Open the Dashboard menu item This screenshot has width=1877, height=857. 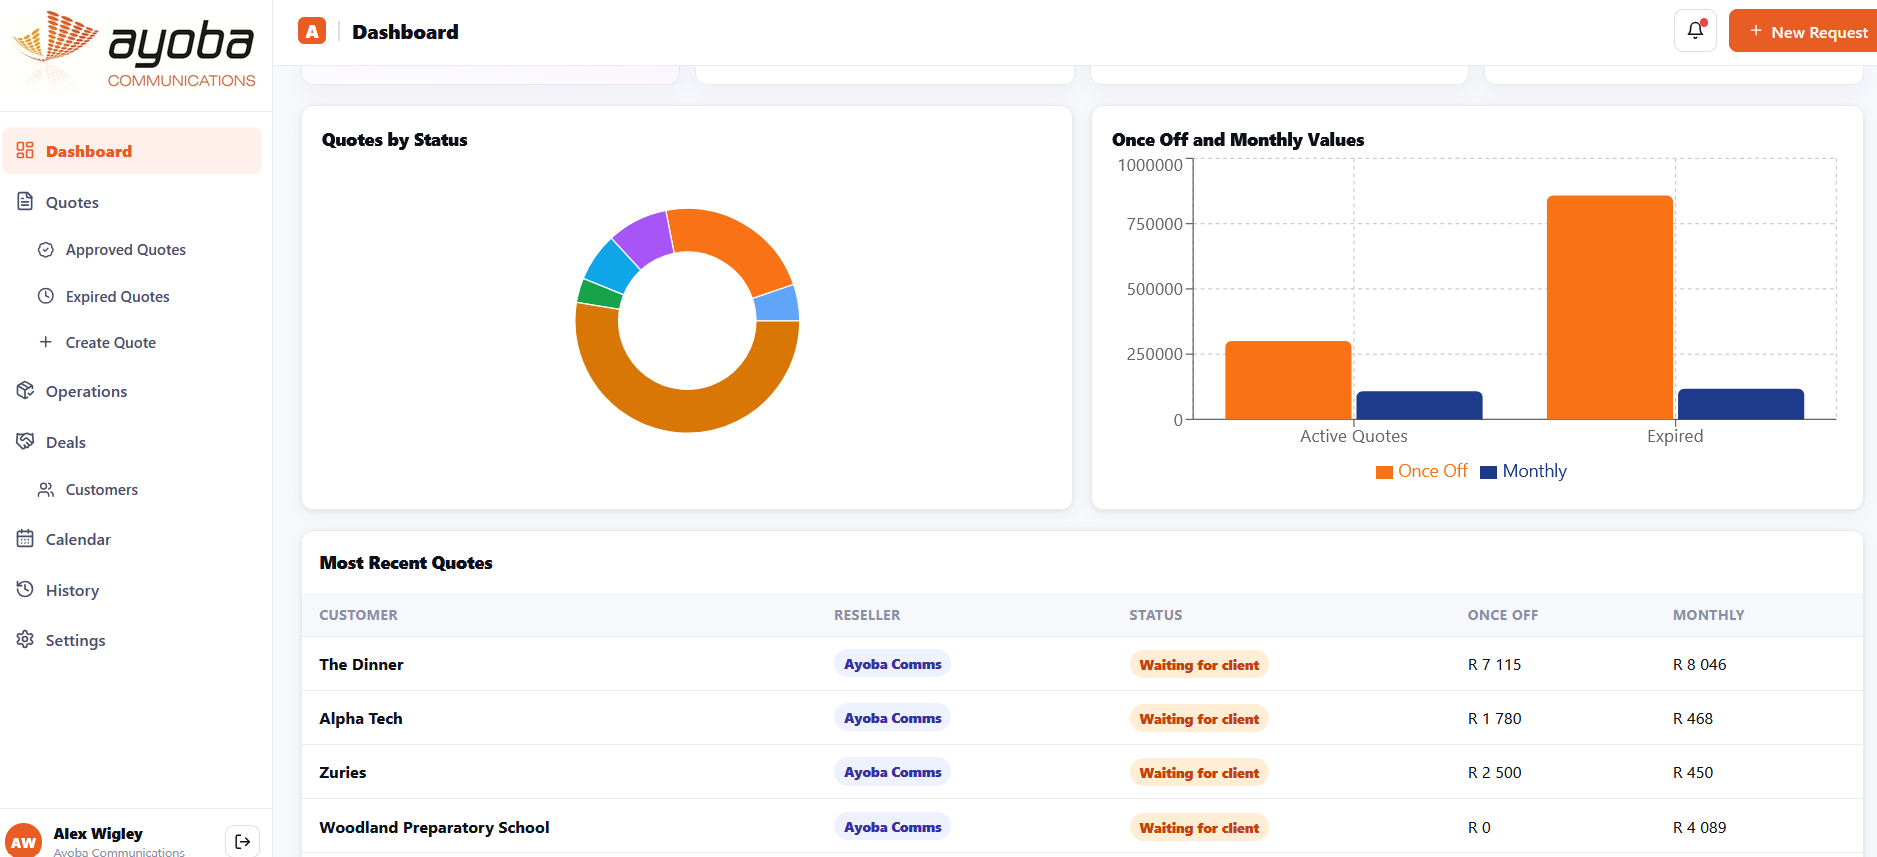(x=132, y=150)
